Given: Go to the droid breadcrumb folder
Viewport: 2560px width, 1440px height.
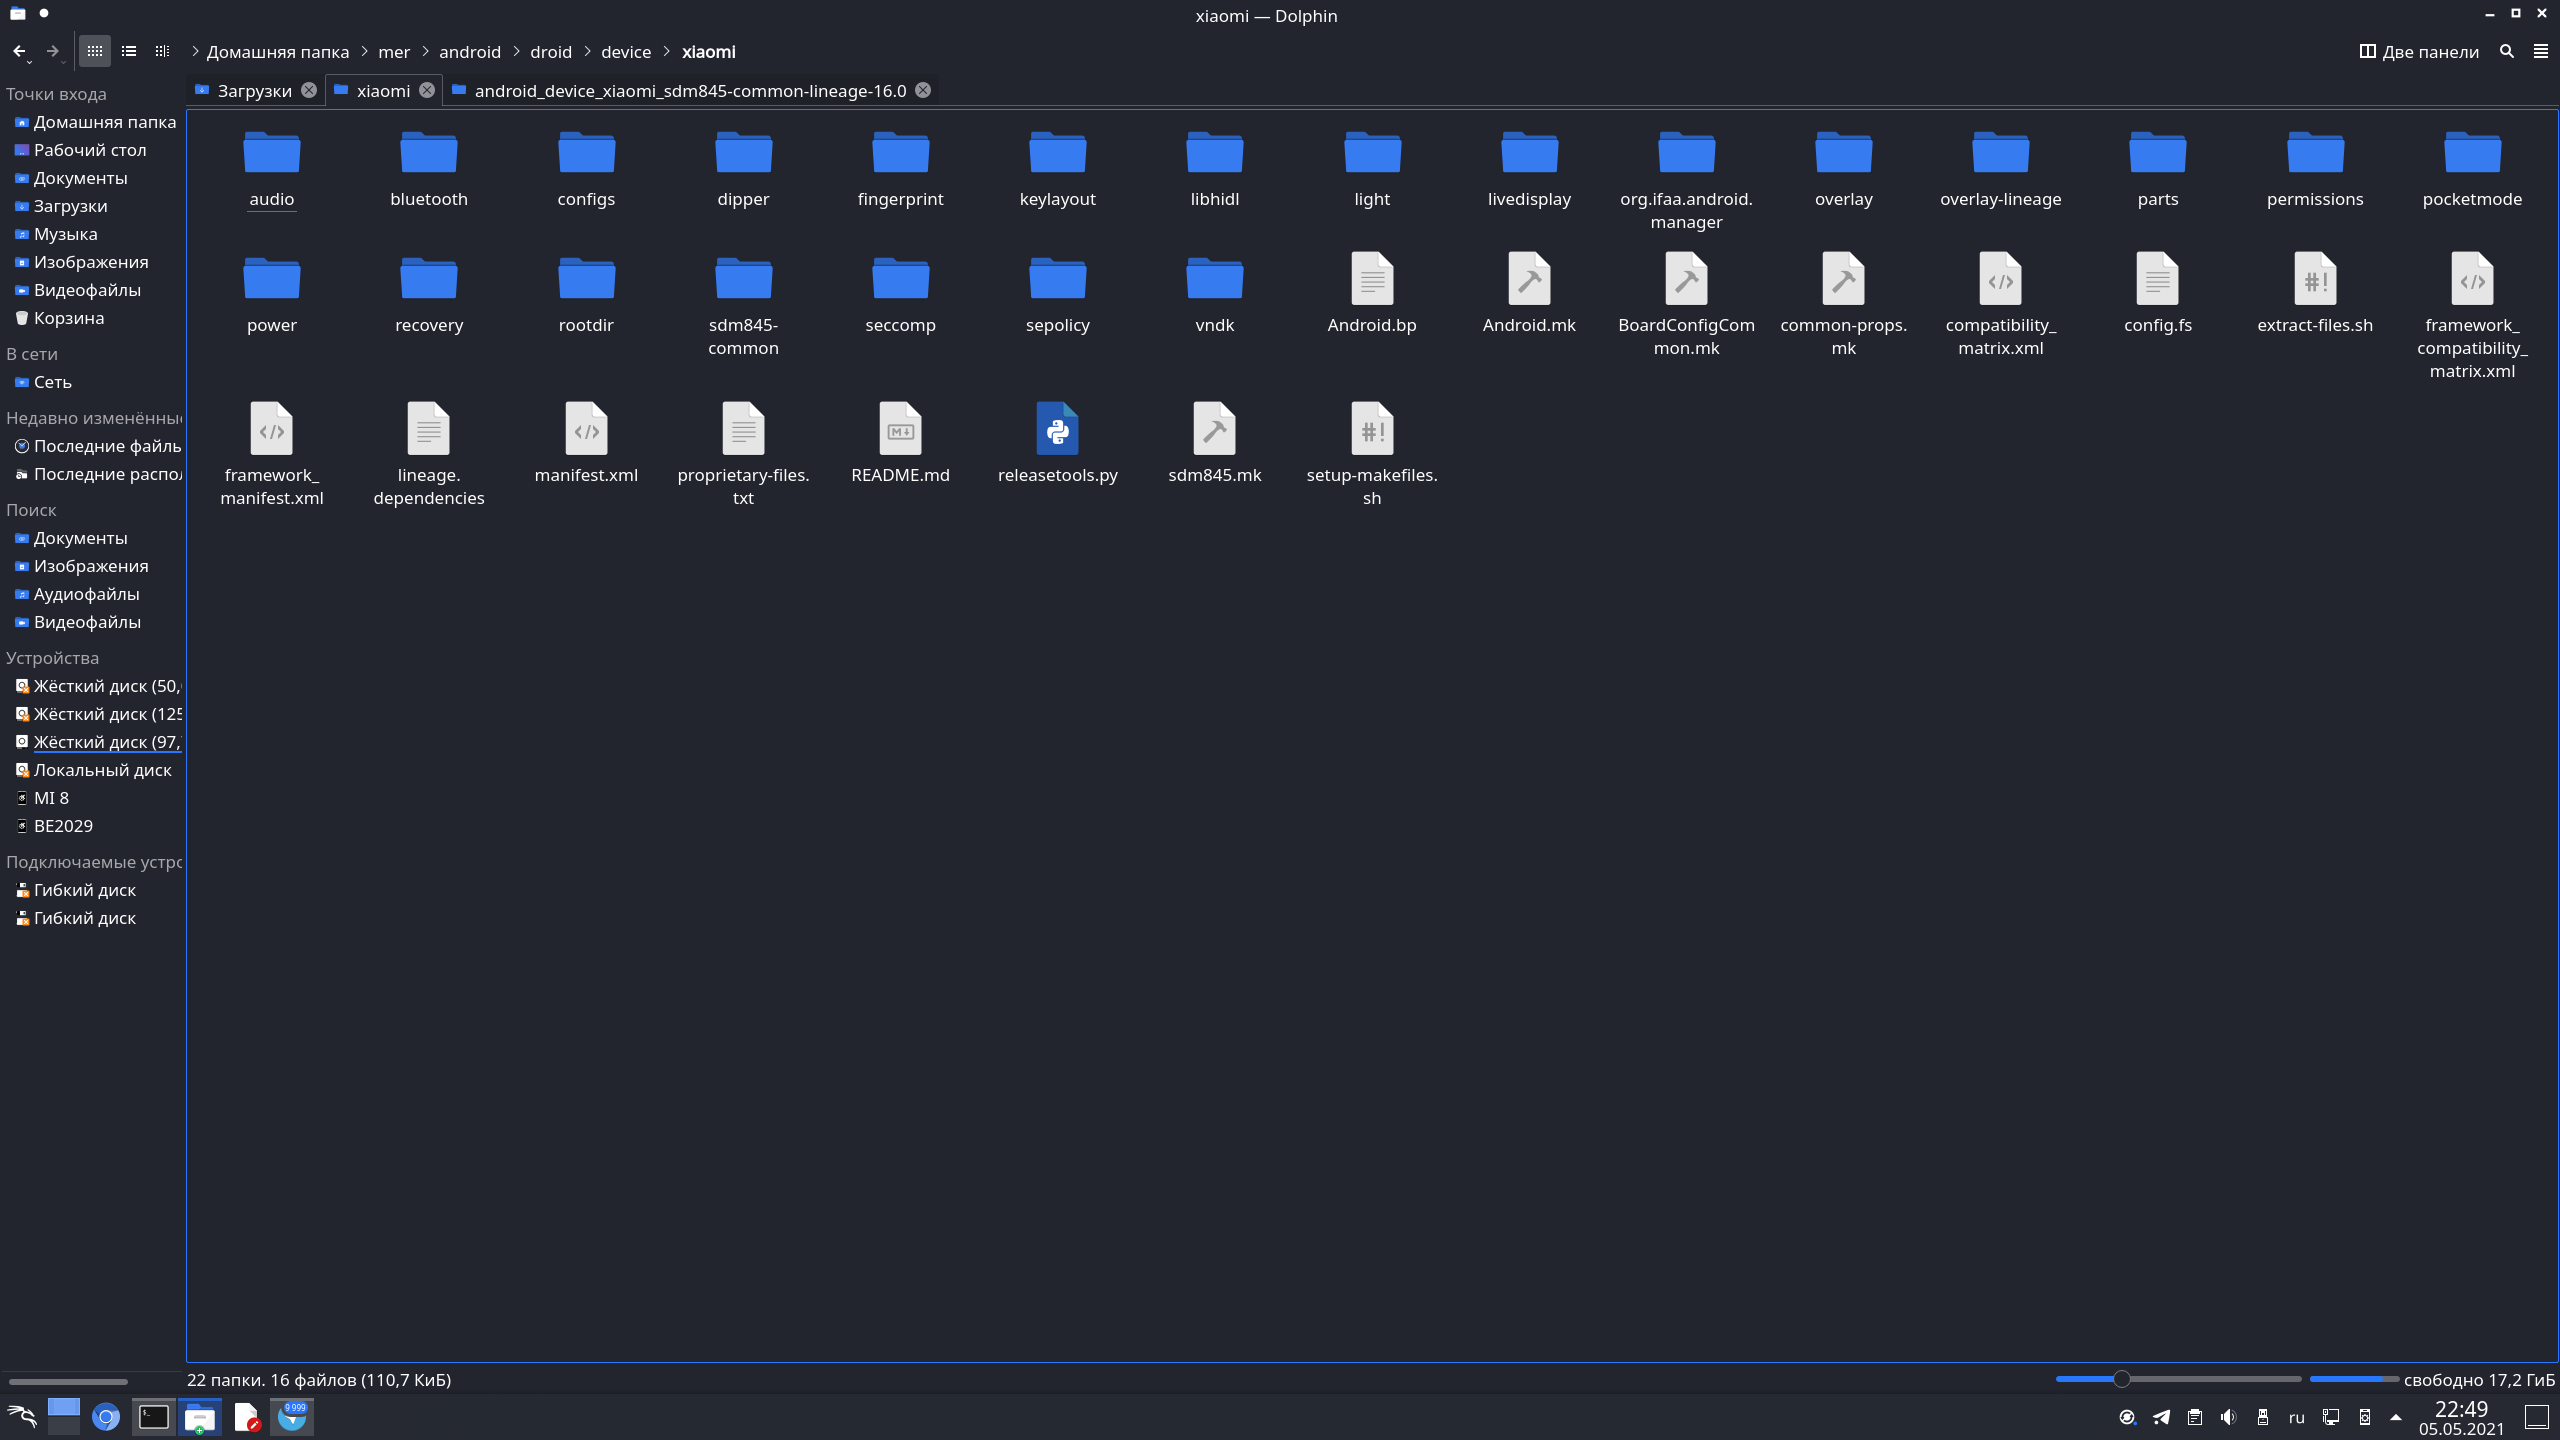Looking at the screenshot, I should coord(551,52).
